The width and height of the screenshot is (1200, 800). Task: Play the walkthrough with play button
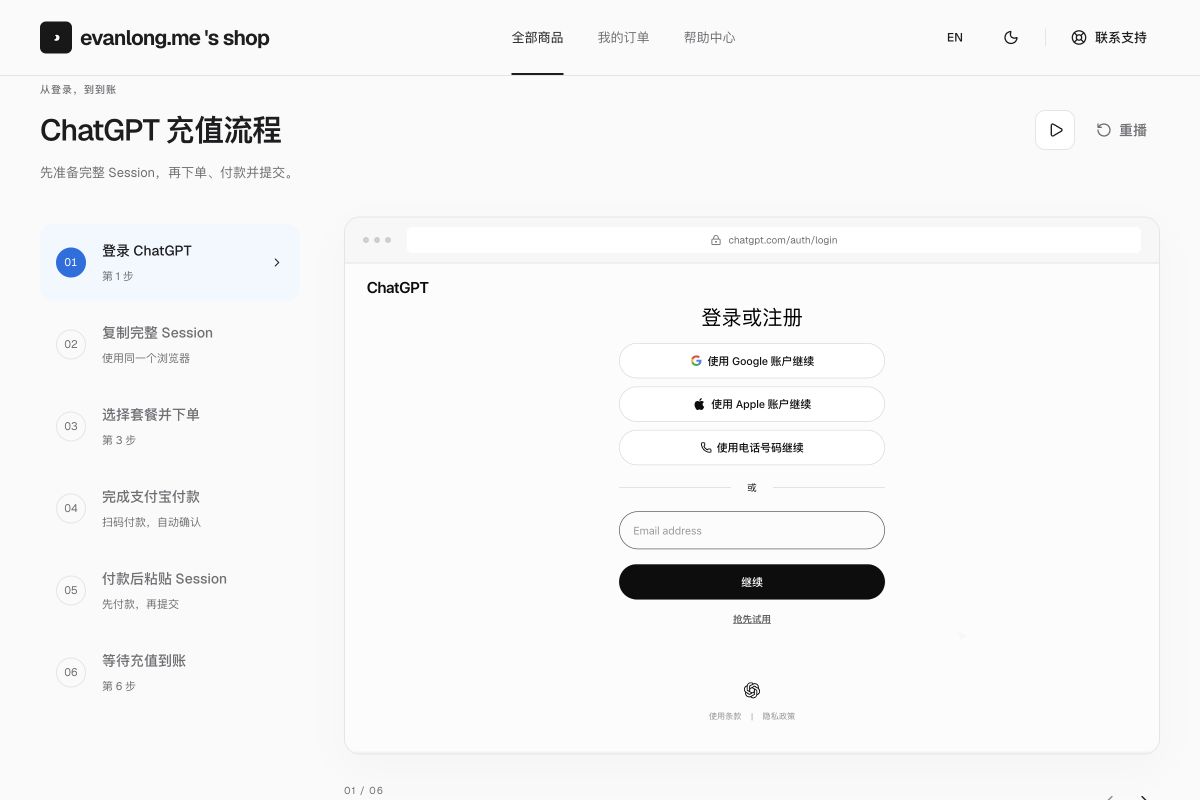click(1055, 130)
